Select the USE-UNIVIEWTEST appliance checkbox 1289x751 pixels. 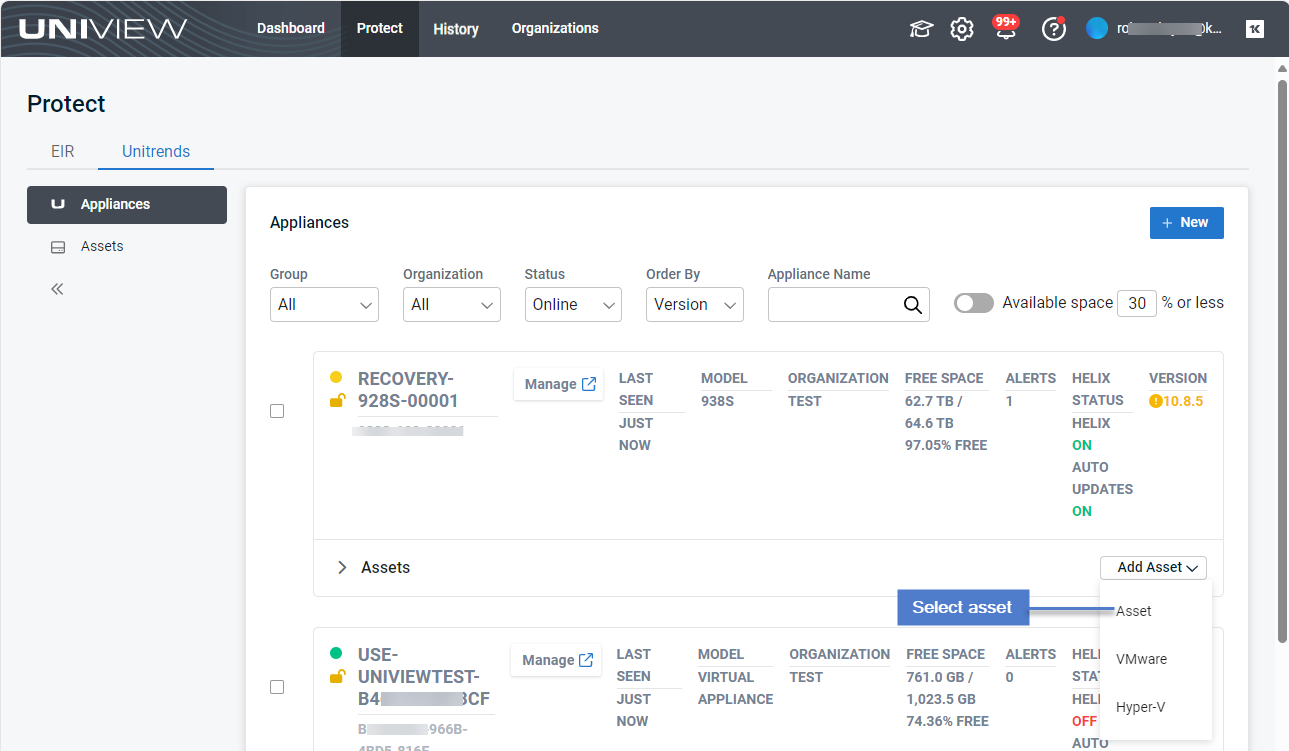[277, 687]
